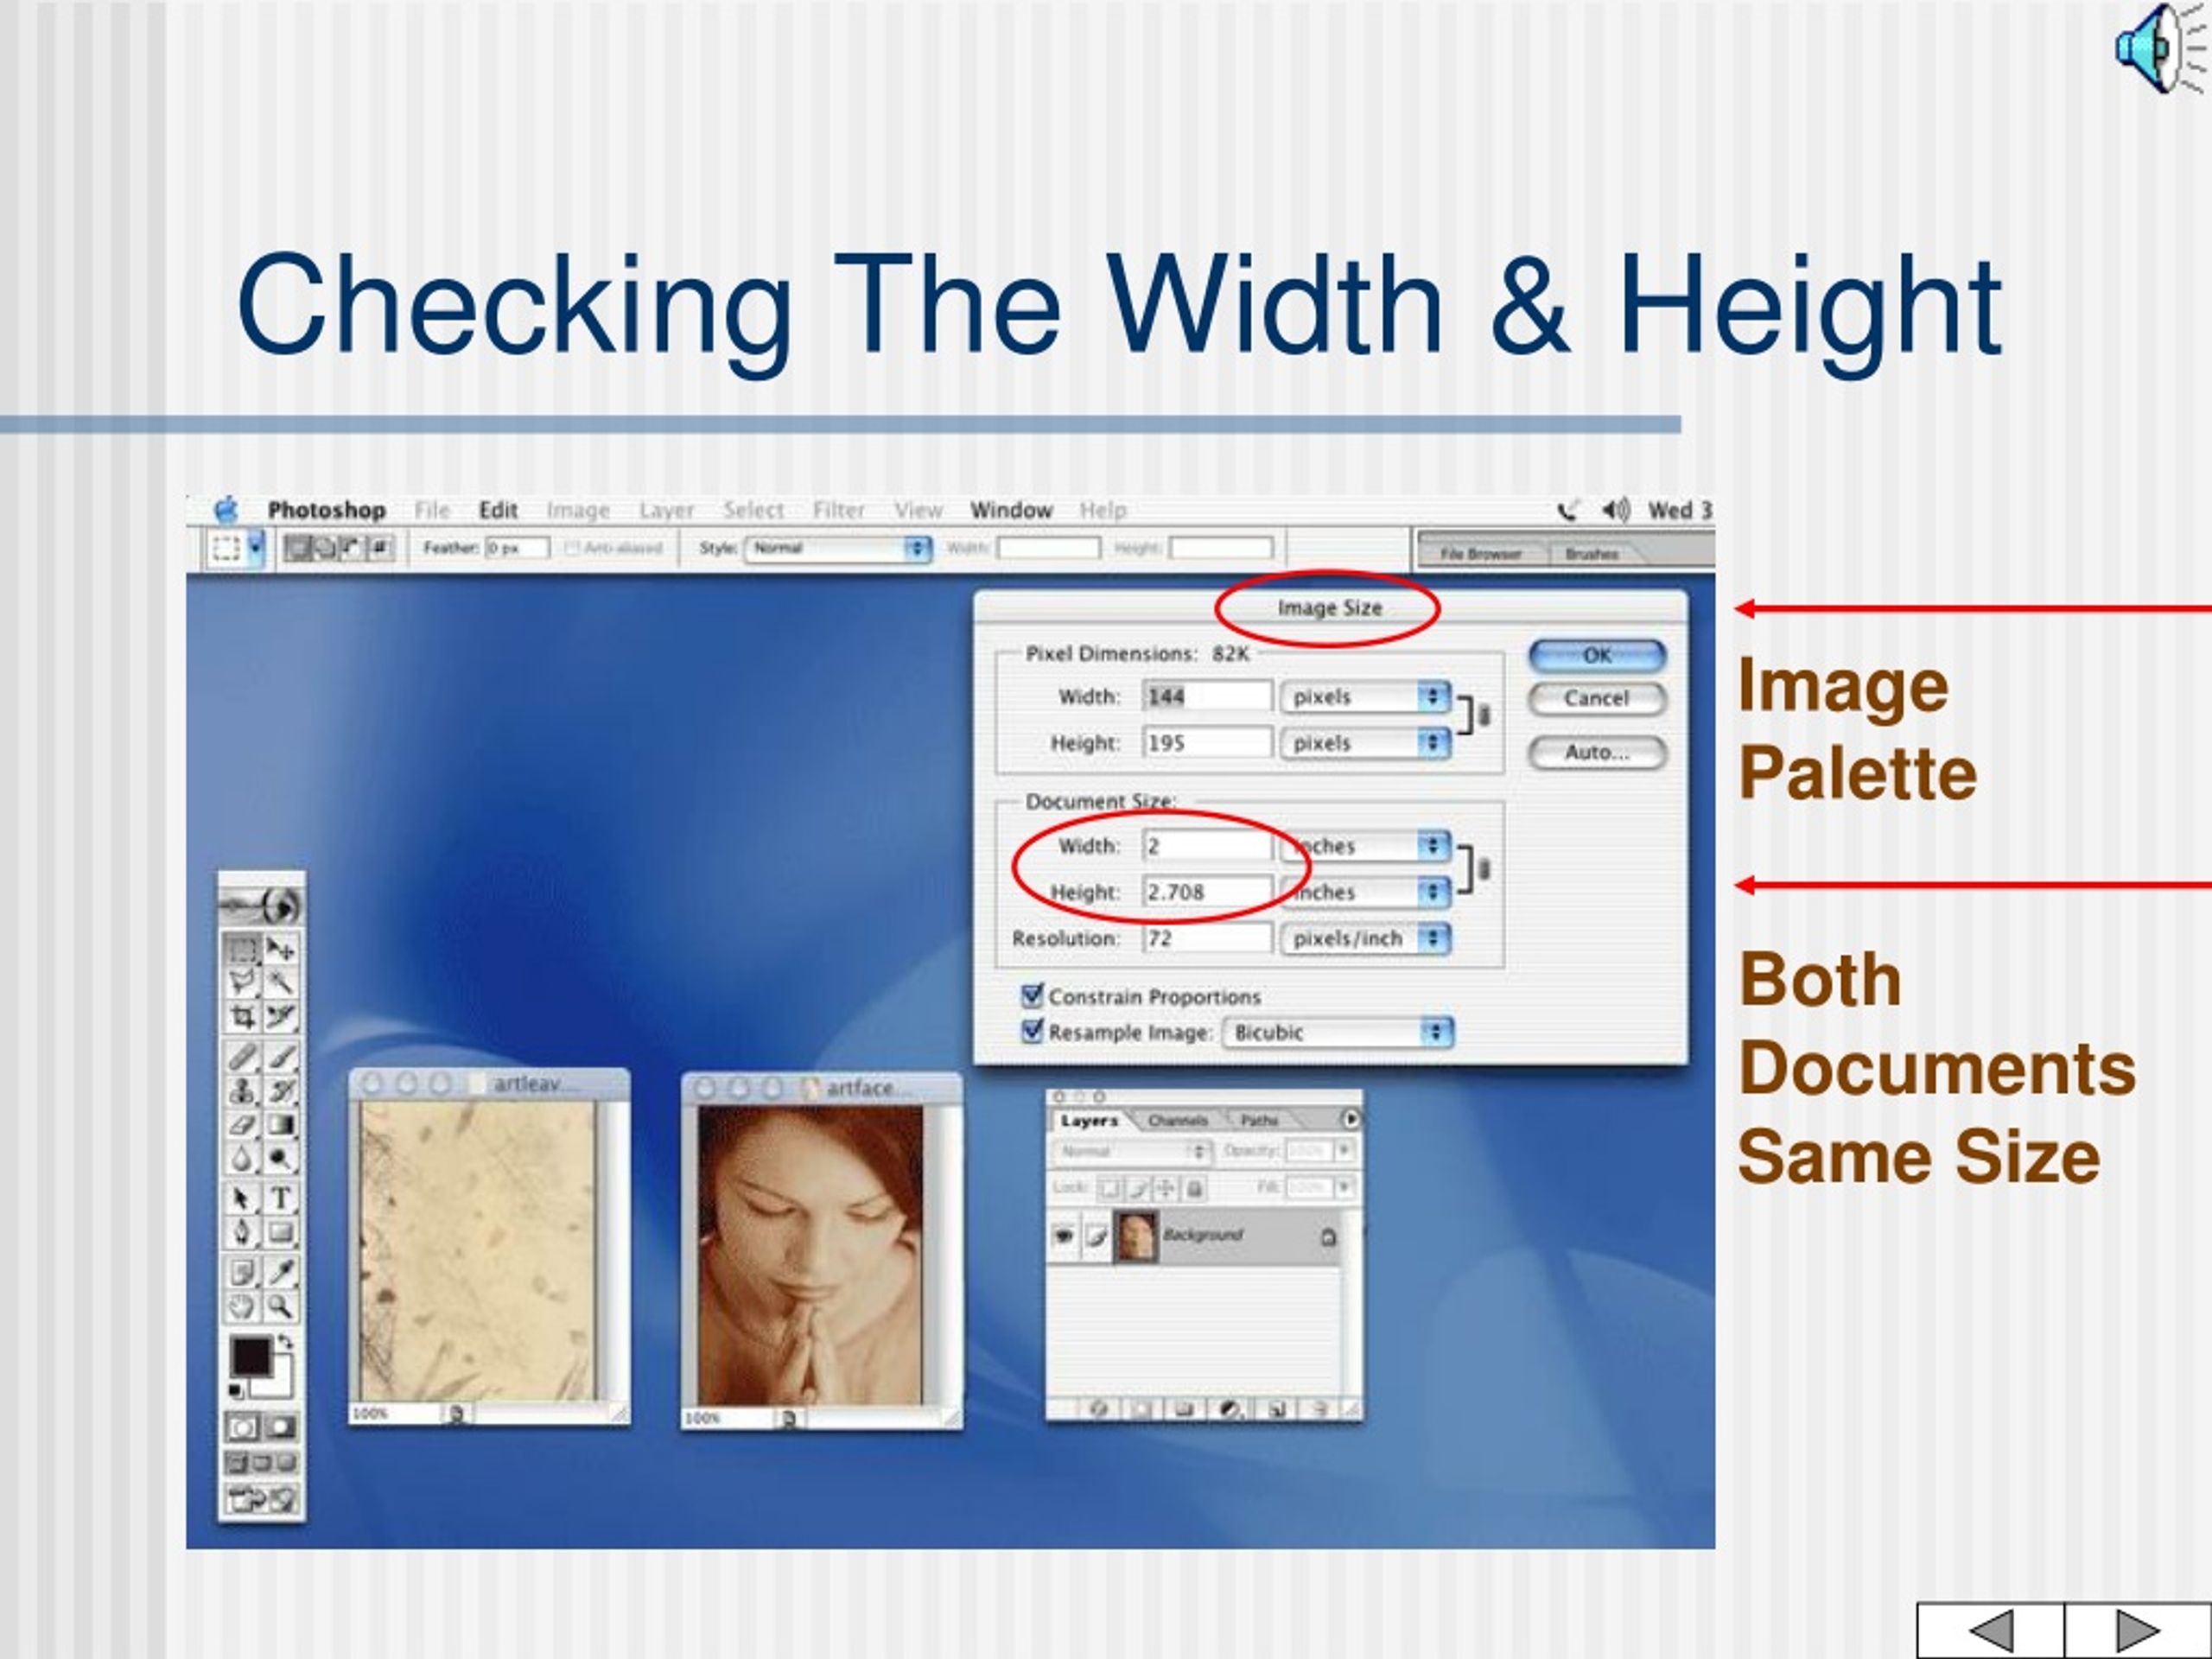Open Layers palette flyout menu arrow
This screenshot has height=1659, width=2212.
click(1352, 1120)
